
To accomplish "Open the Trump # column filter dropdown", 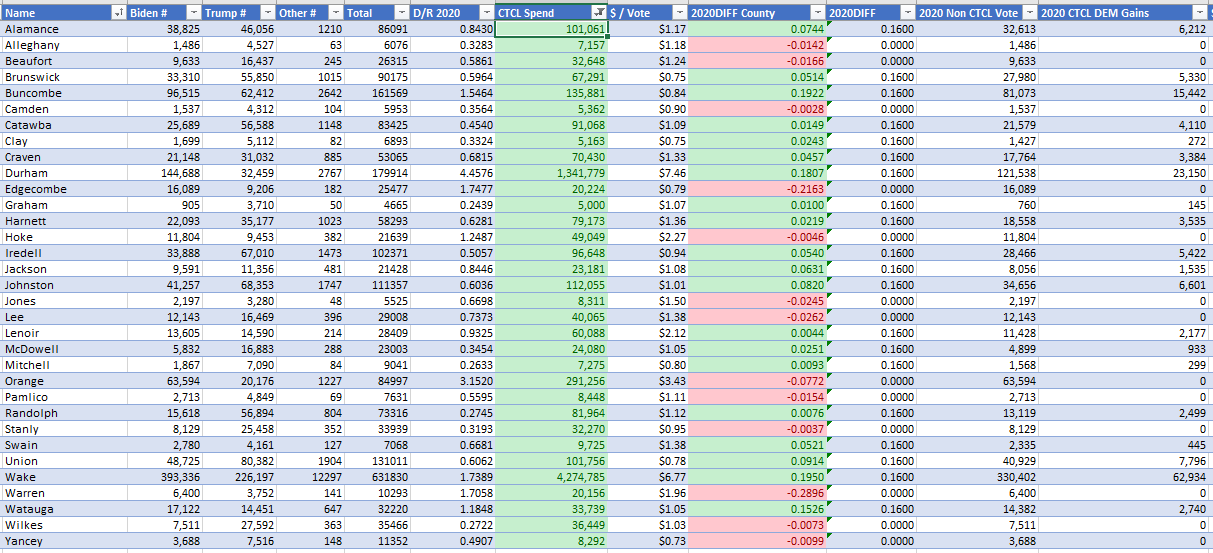I will point(266,13).
